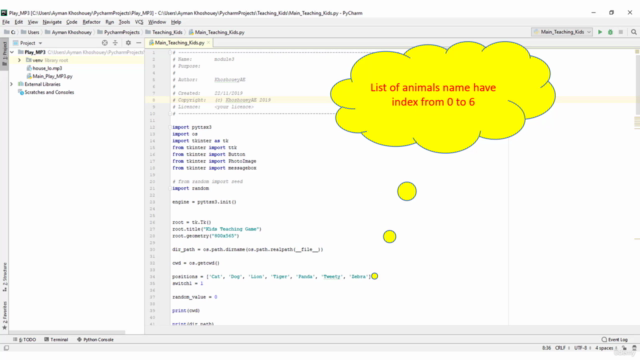The width and height of the screenshot is (640, 360).
Task: Click the venv folder label
Action: coord(38,60)
